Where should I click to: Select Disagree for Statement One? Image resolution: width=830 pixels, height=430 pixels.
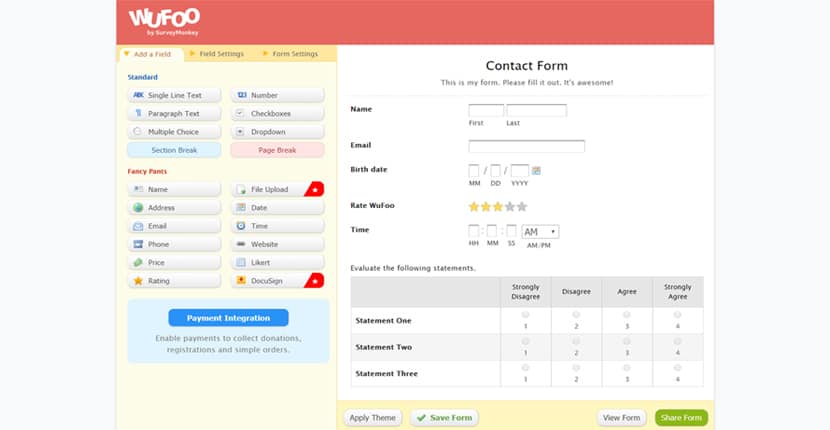click(x=576, y=315)
